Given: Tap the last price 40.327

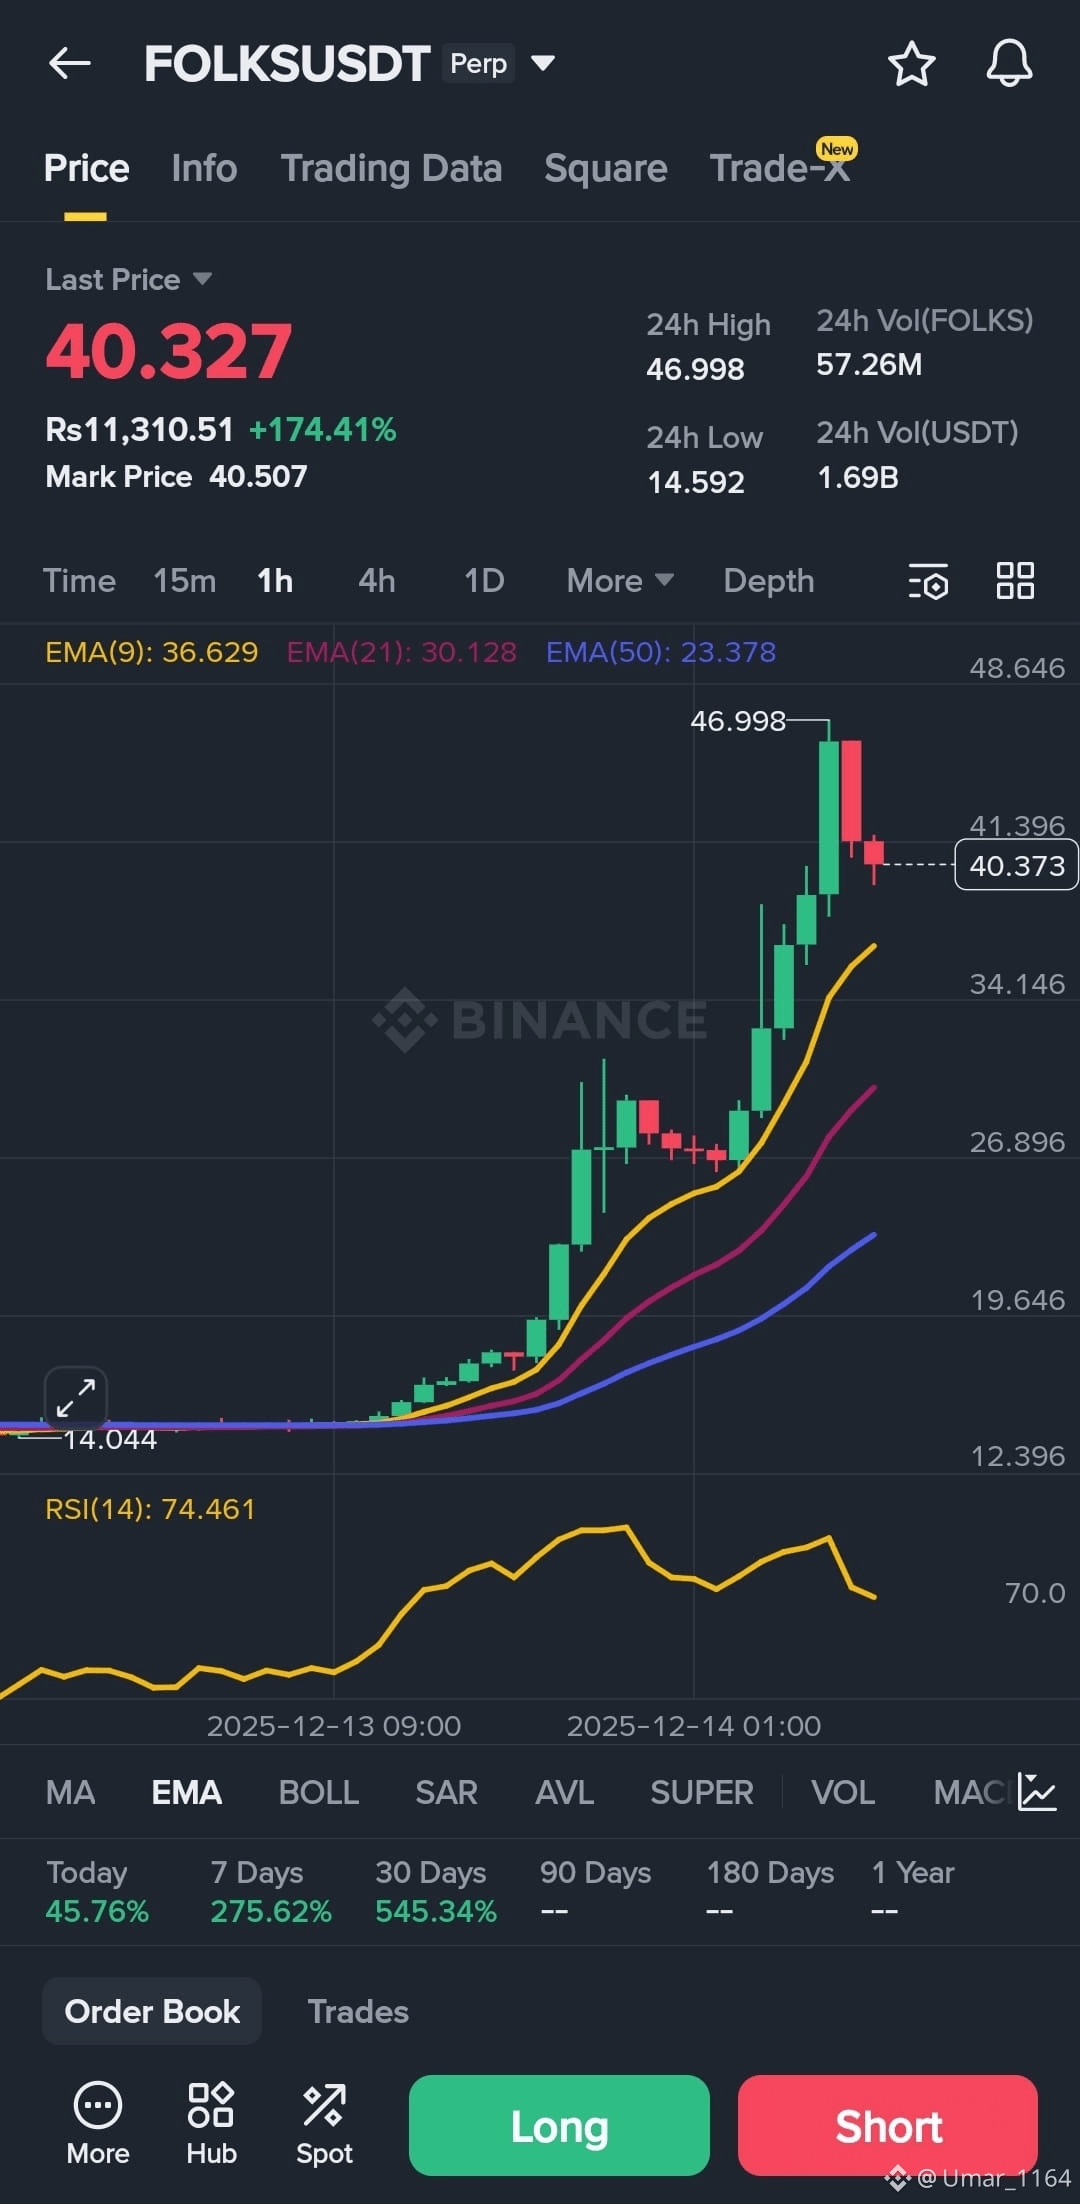Looking at the screenshot, I should (169, 352).
